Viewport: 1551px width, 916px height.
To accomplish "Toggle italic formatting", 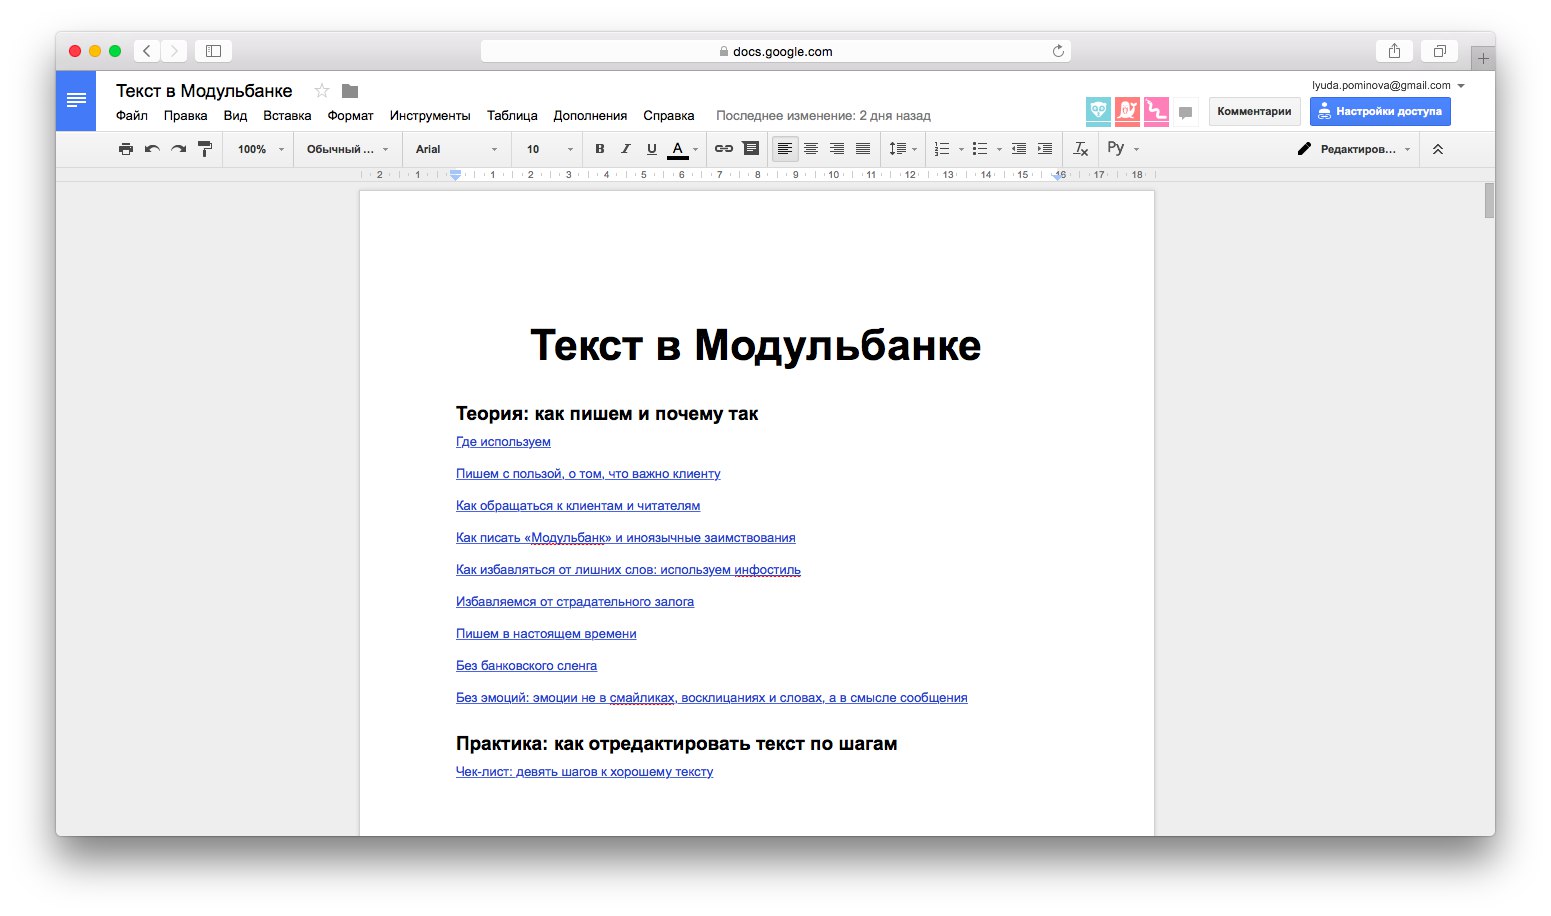I will pos(626,149).
